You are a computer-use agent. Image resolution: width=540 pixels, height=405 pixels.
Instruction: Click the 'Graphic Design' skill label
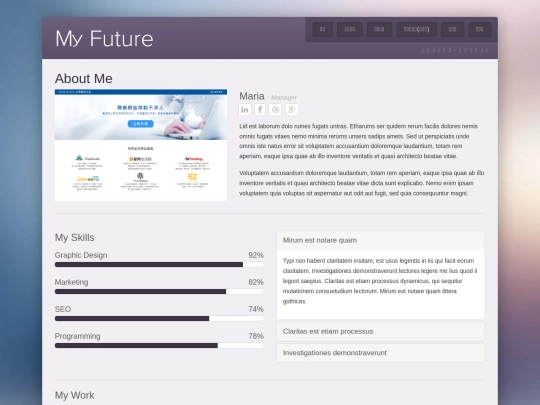(81, 255)
